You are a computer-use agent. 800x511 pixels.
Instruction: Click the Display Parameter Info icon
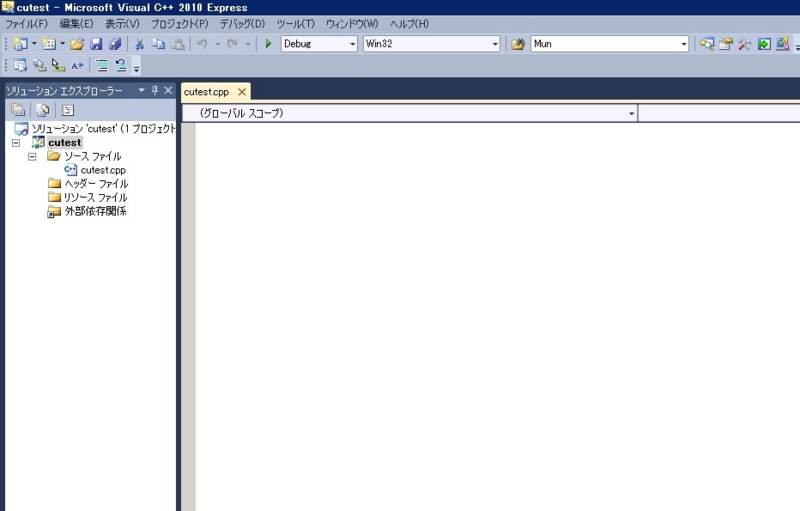click(x=39, y=65)
